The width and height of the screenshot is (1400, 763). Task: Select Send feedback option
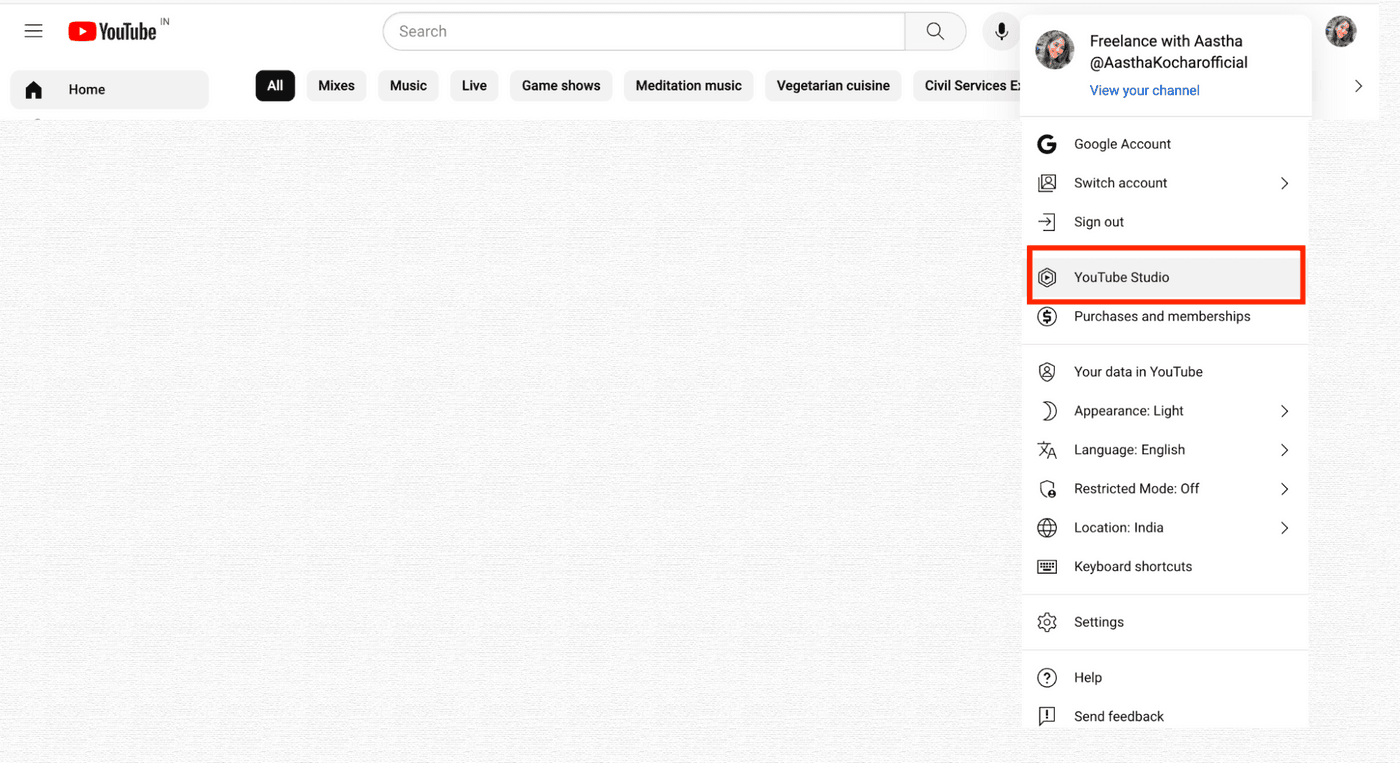tap(1118, 717)
